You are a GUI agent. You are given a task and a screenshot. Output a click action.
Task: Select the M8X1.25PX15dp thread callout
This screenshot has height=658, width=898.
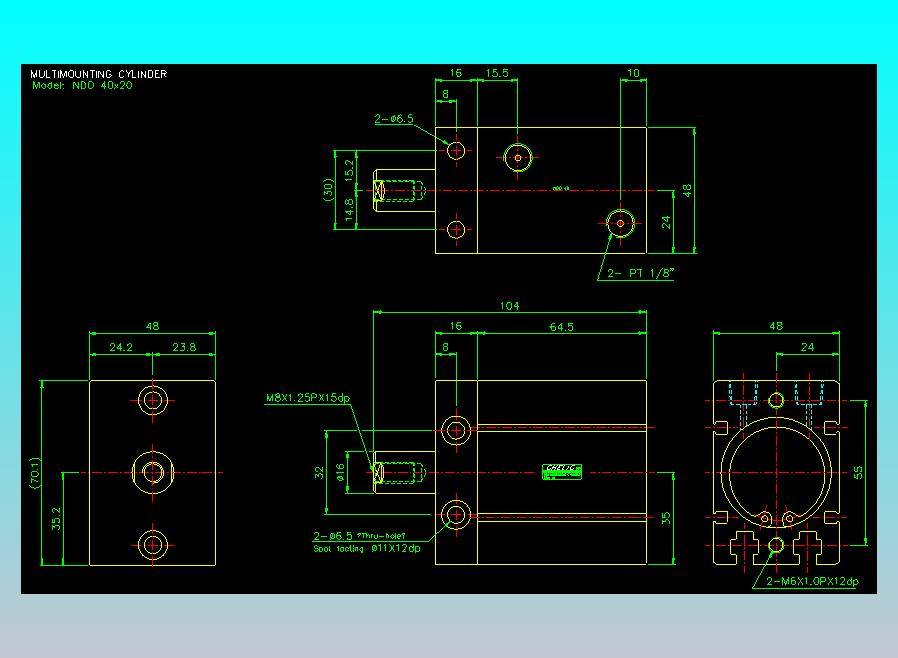click(308, 397)
